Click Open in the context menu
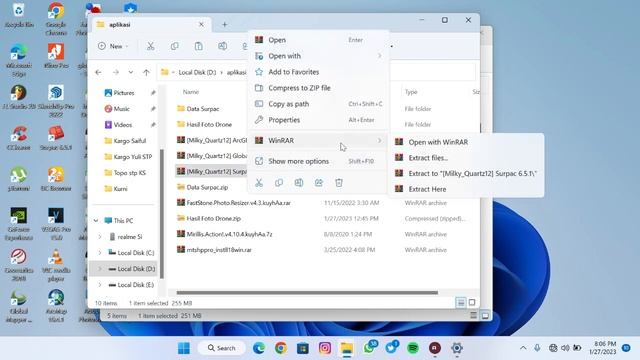The image size is (640, 360). point(318,40)
